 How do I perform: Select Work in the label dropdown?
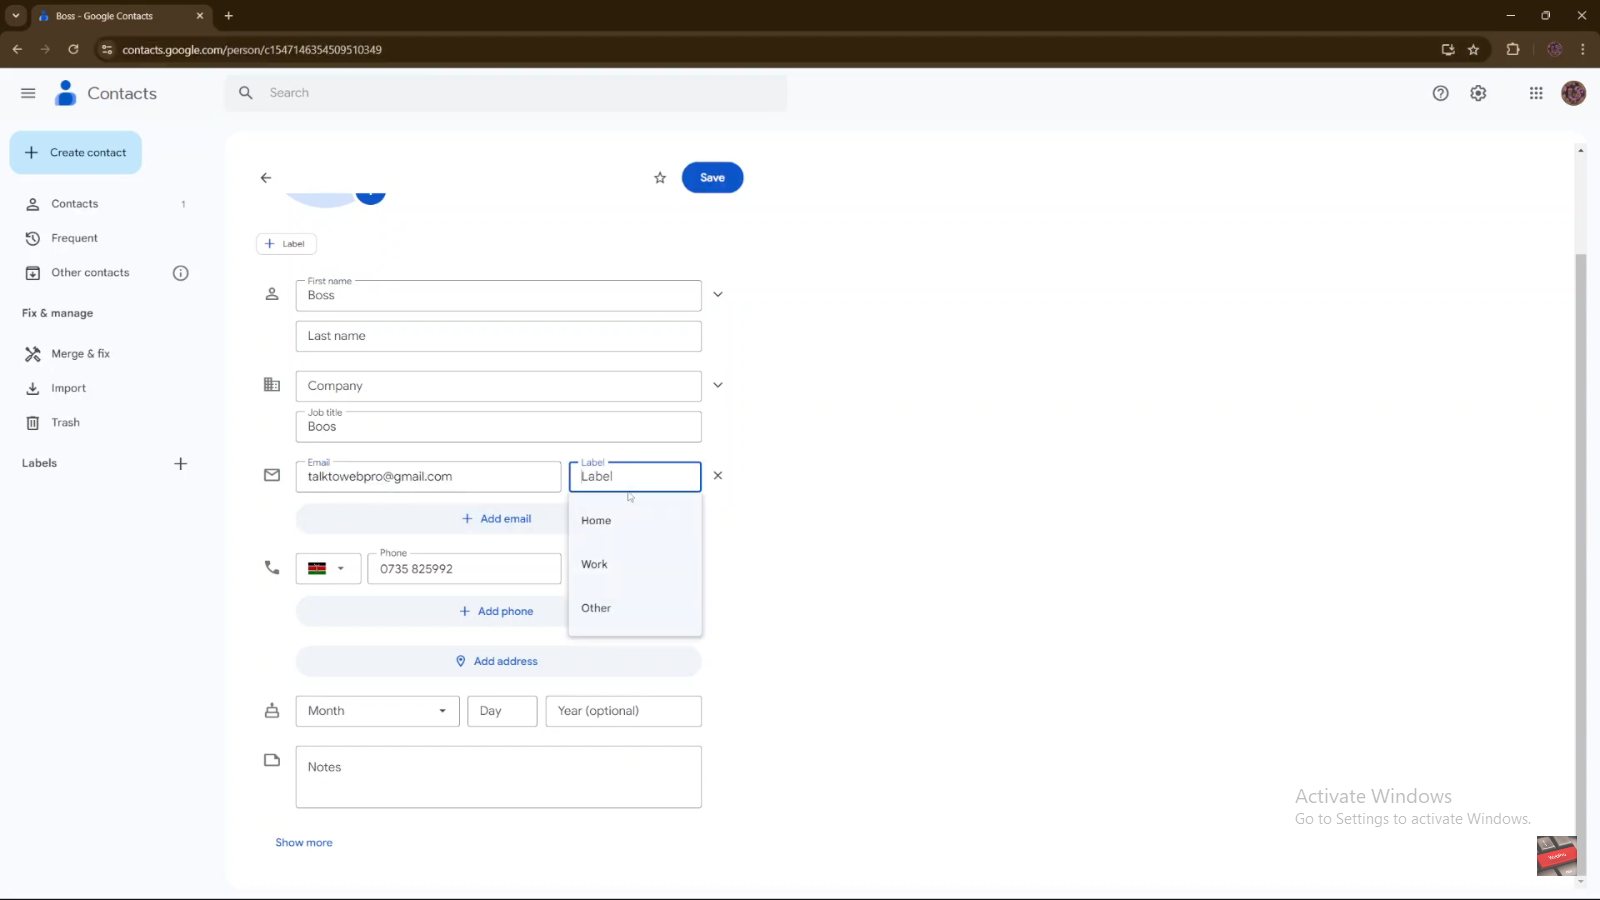[635, 564]
